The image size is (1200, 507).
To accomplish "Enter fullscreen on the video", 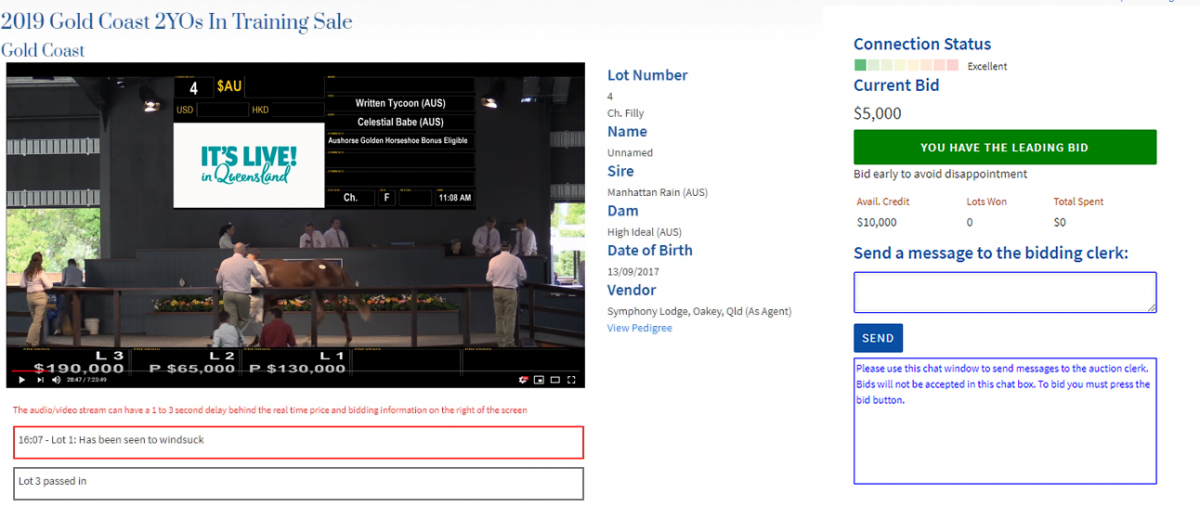I will coord(571,380).
